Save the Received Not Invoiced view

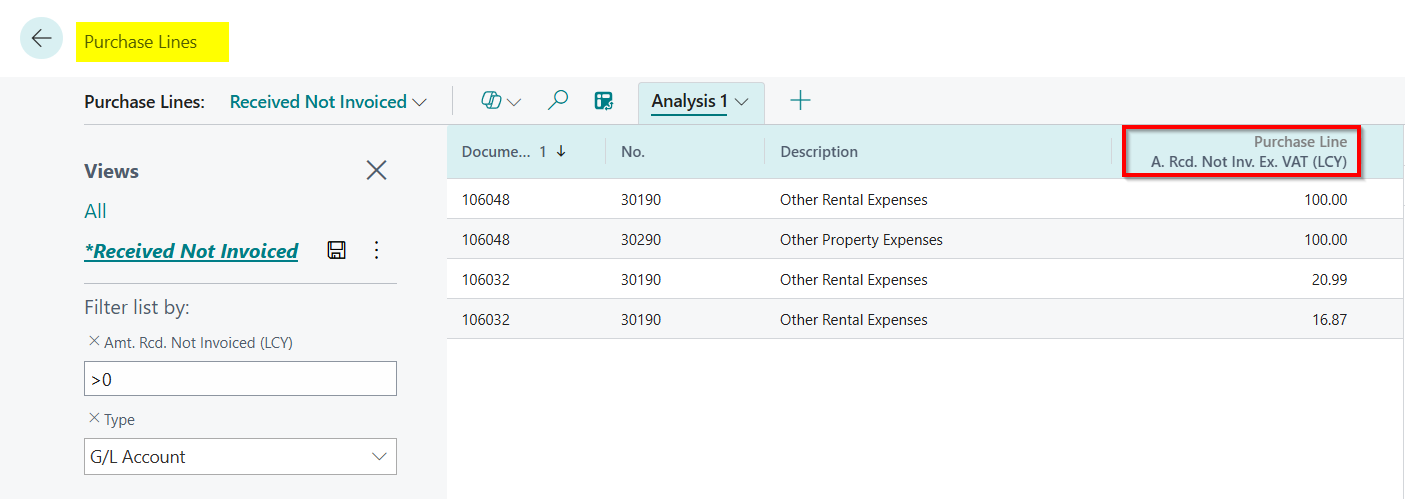[x=337, y=251]
